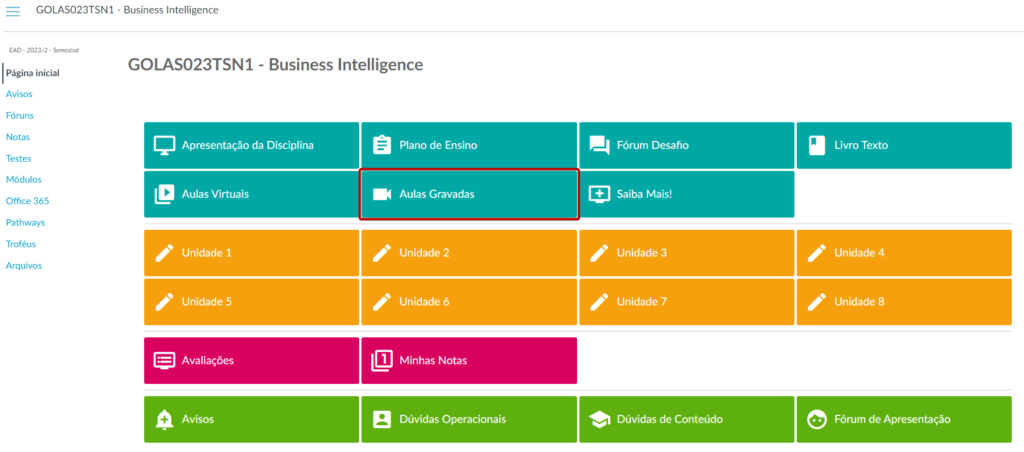Go to Fóruns in course navigation
The width and height of the screenshot is (1024, 452).
click(20, 115)
